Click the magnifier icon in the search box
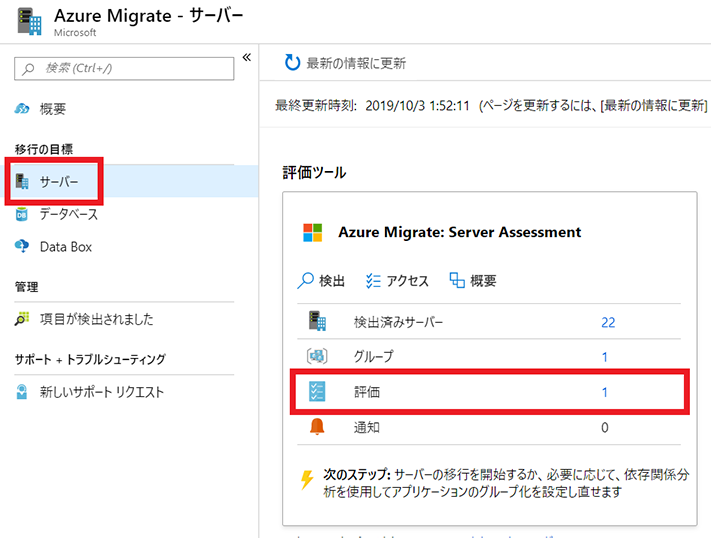This screenshot has width=711, height=538. 29,68
